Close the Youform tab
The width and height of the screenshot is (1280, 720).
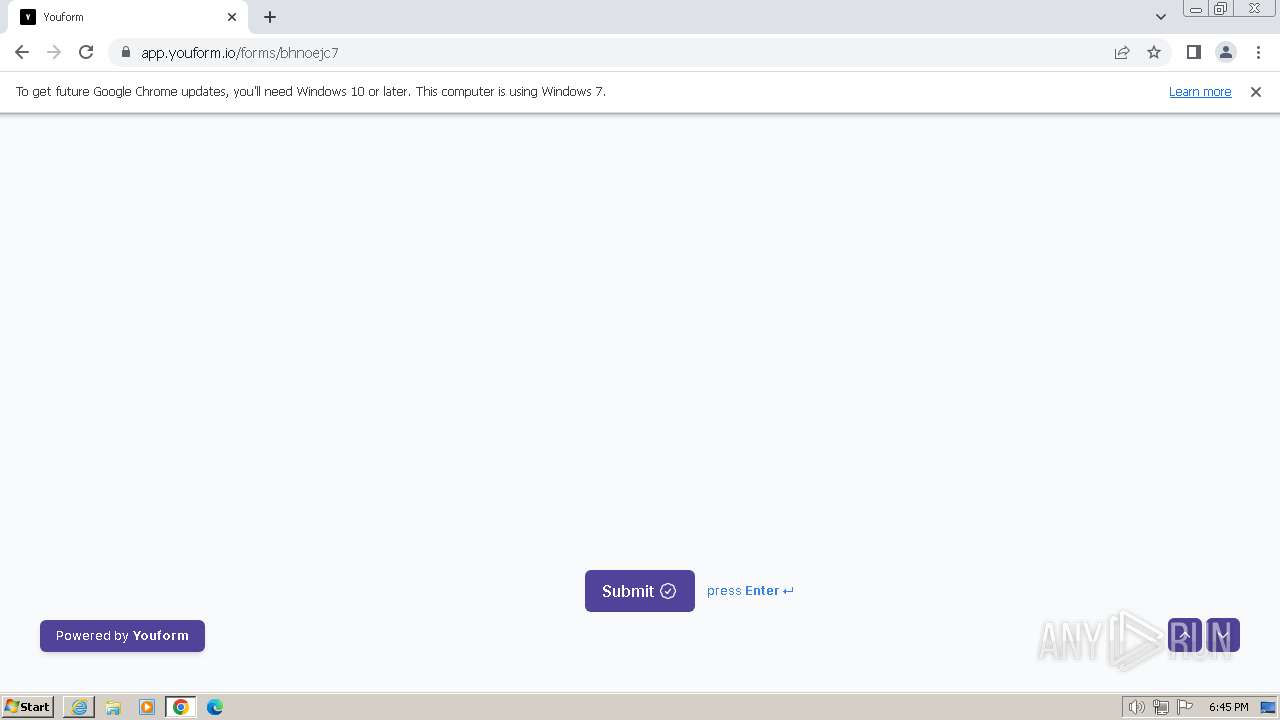[x=232, y=17]
